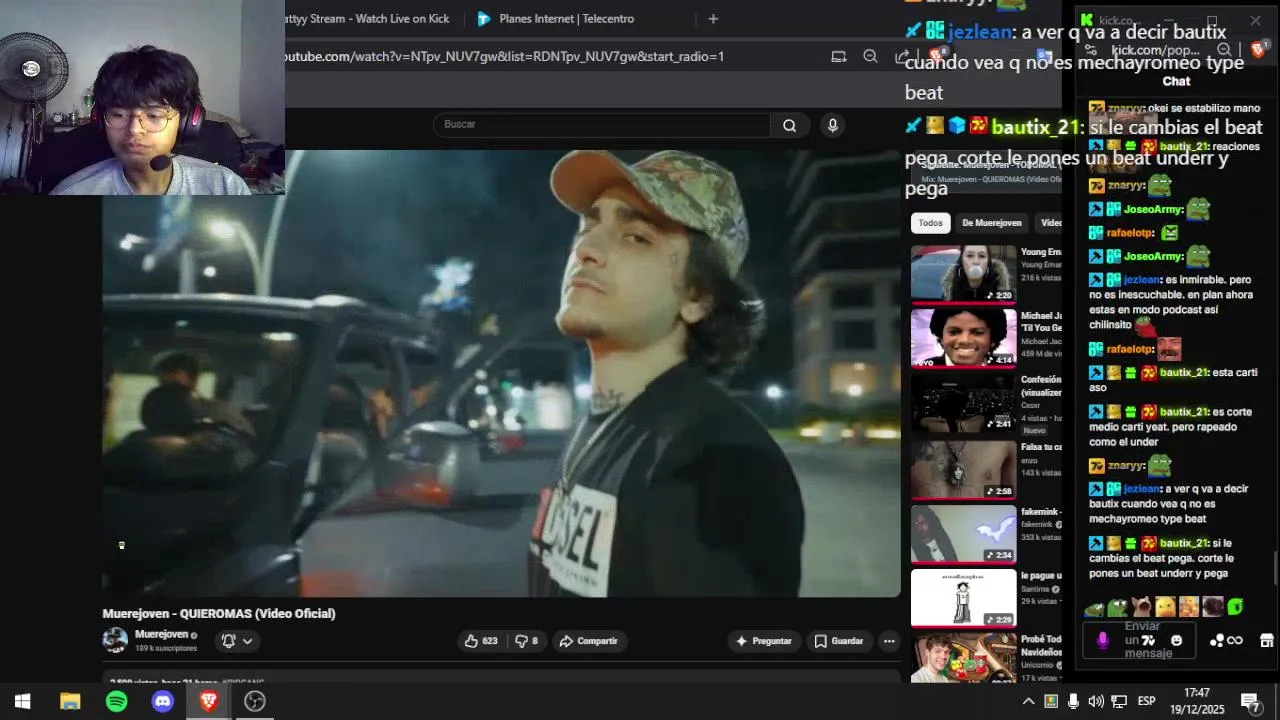Open the Falsa tu cara video thumbnail

tap(963, 469)
